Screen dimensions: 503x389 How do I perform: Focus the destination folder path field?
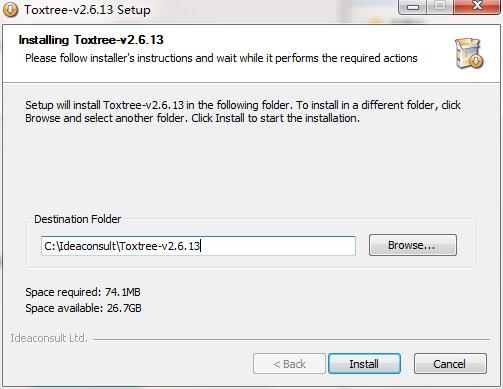pos(198,246)
